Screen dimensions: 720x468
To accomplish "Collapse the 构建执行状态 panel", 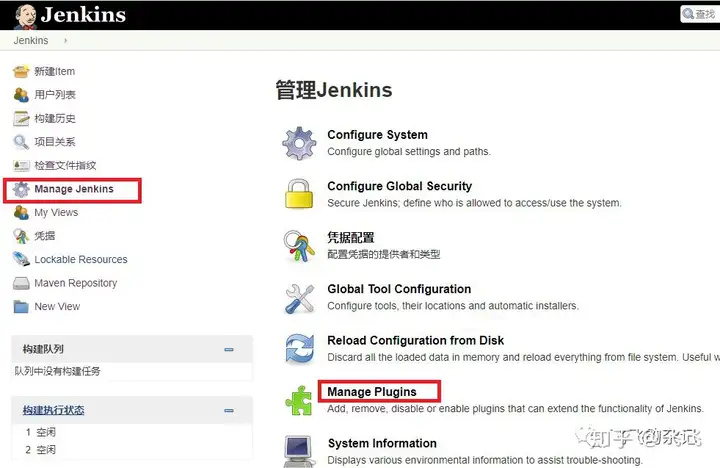I will 229,411.
